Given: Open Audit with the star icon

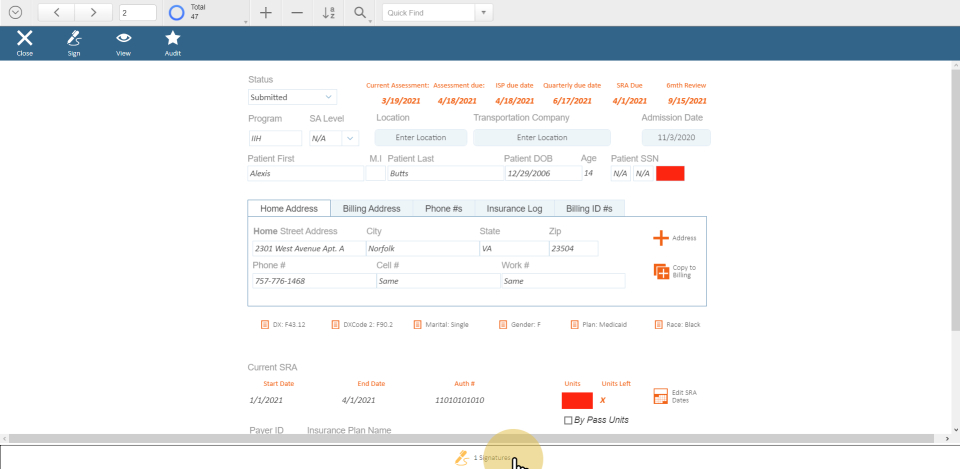Looking at the screenshot, I should click(x=172, y=39).
